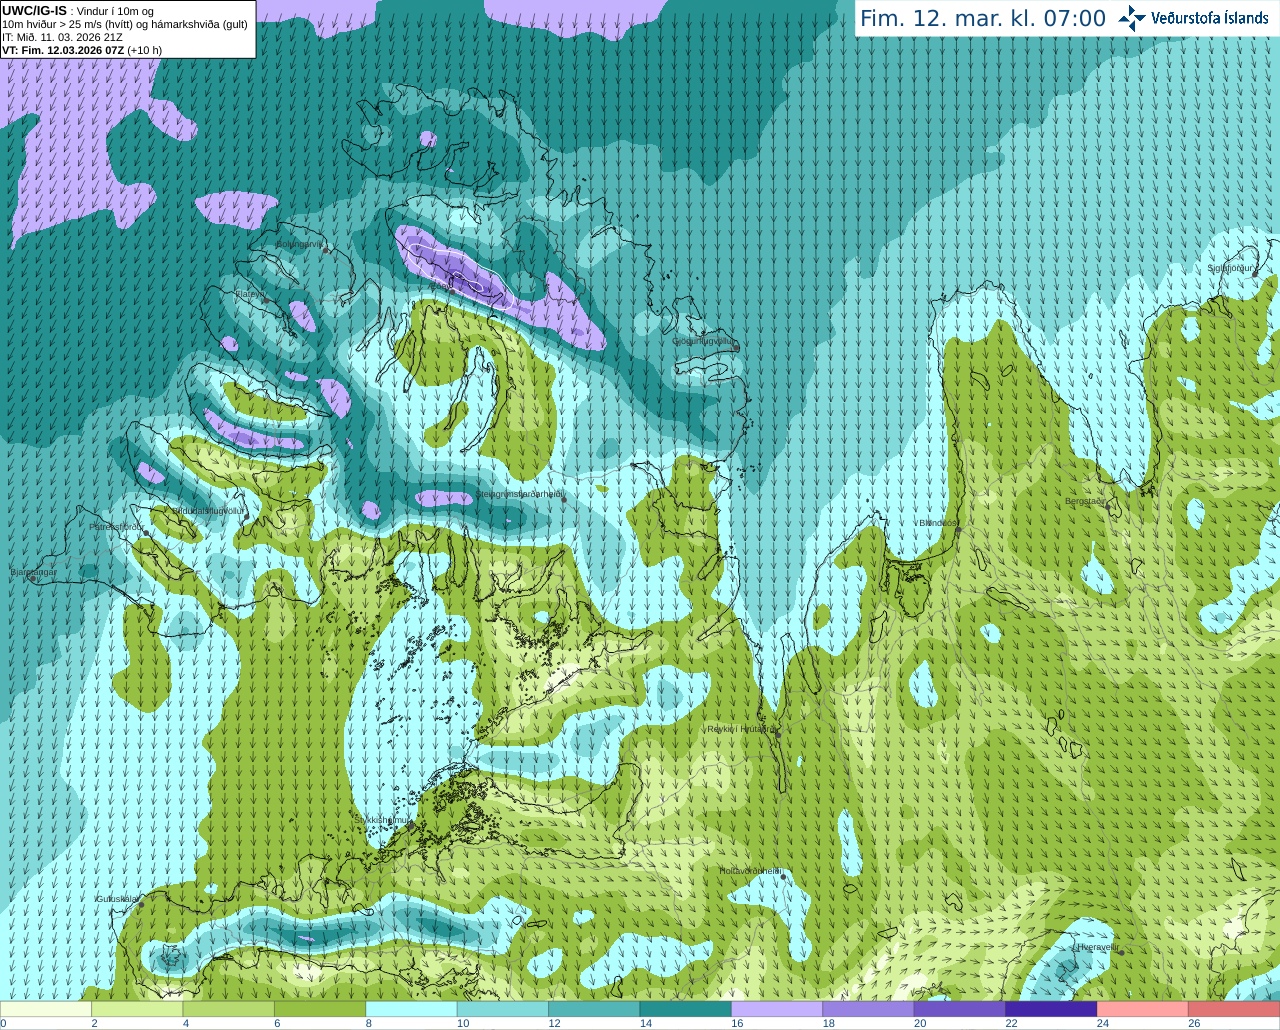The image size is (1280, 1030).
Task: Select the 14–16 m/s dark teal legend swatch
Action: (x=686, y=1010)
